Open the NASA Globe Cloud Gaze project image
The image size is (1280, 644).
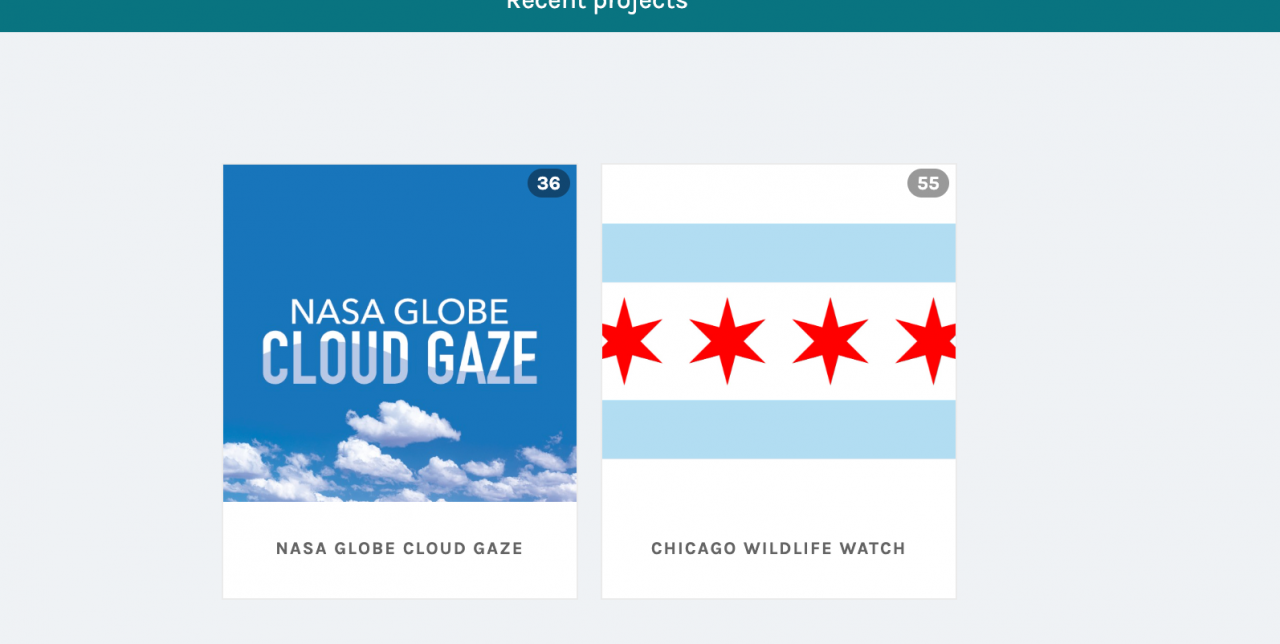(400, 333)
